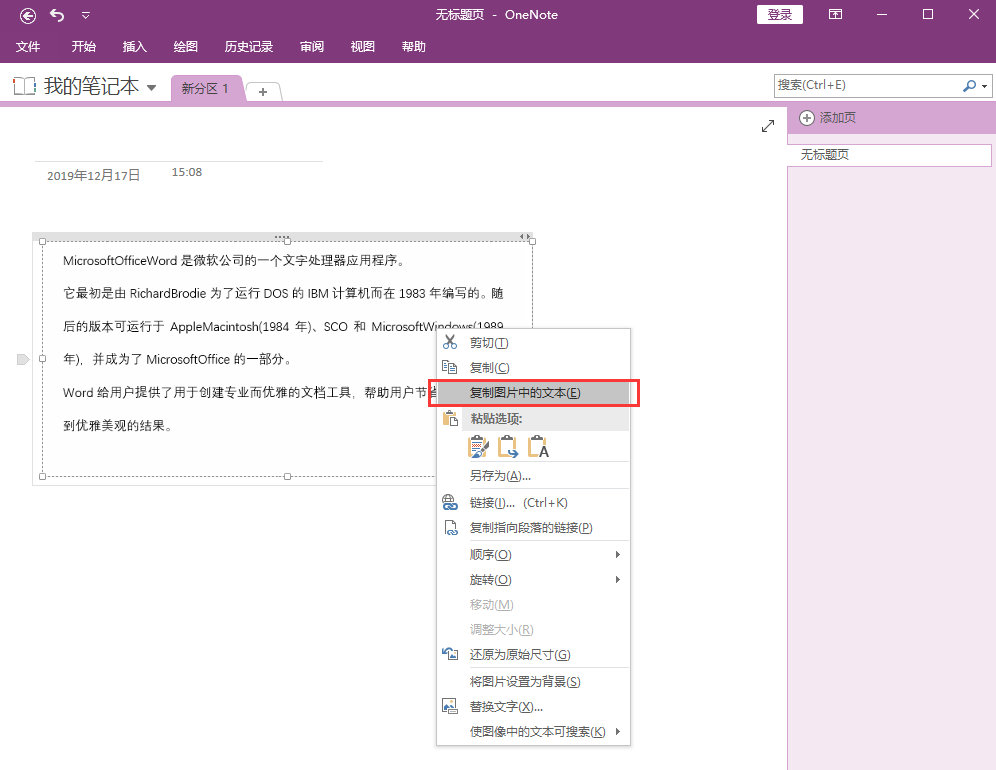This screenshot has width=996, height=770.
Task: Switch to the 插入 ribbon tab
Action: 135,46
